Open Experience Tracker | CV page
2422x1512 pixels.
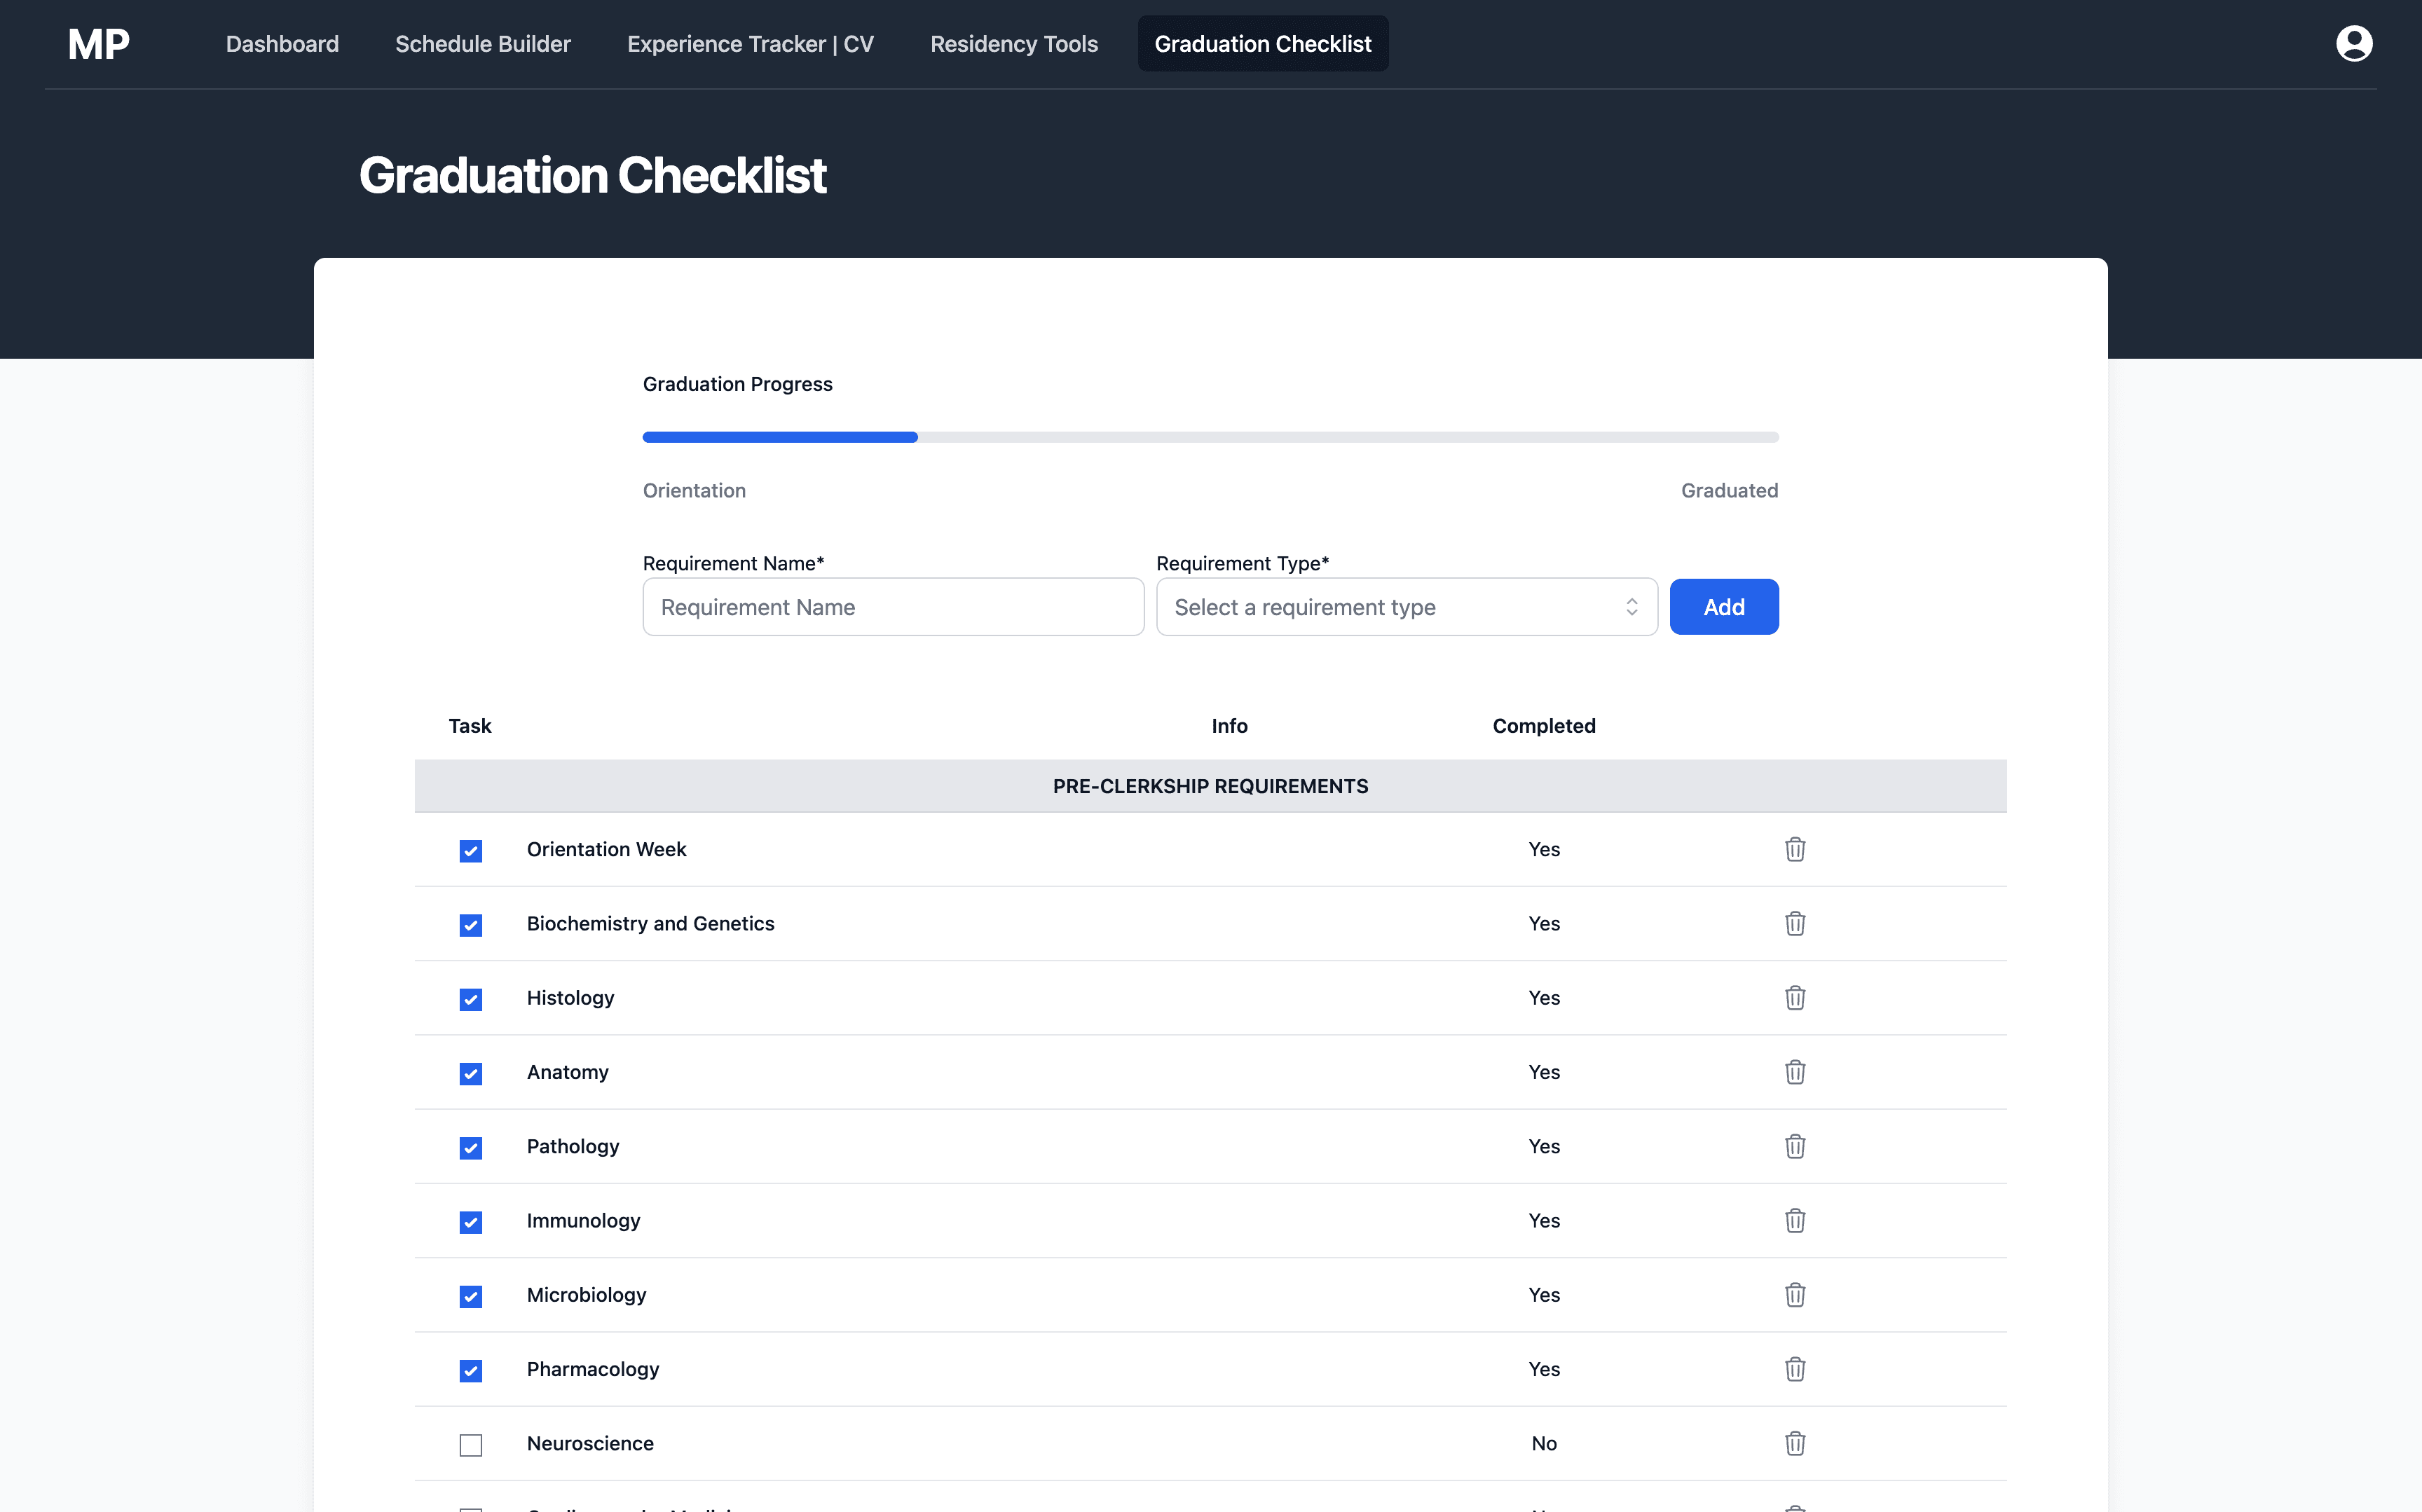coord(750,44)
